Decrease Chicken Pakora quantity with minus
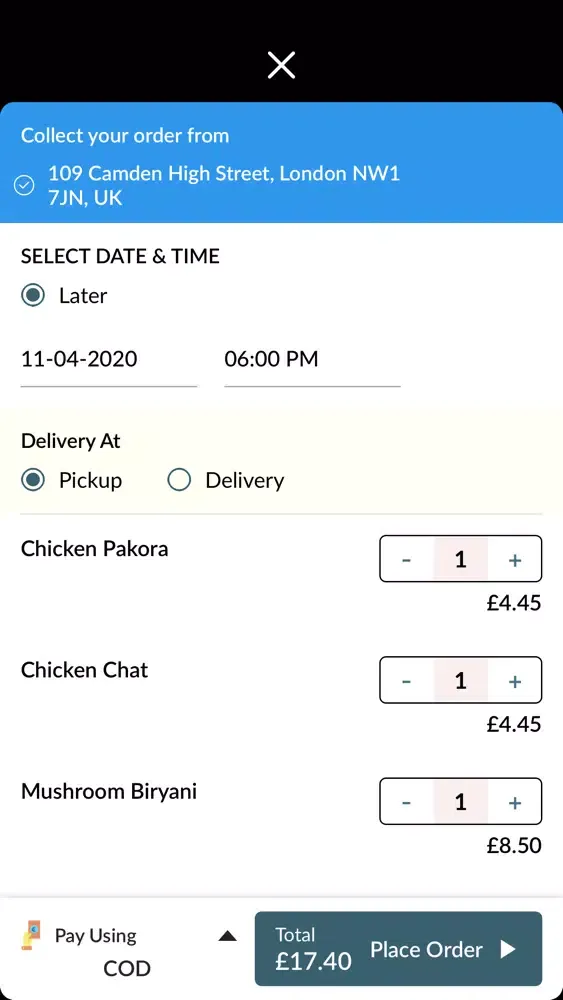563x1000 pixels. coord(406,559)
